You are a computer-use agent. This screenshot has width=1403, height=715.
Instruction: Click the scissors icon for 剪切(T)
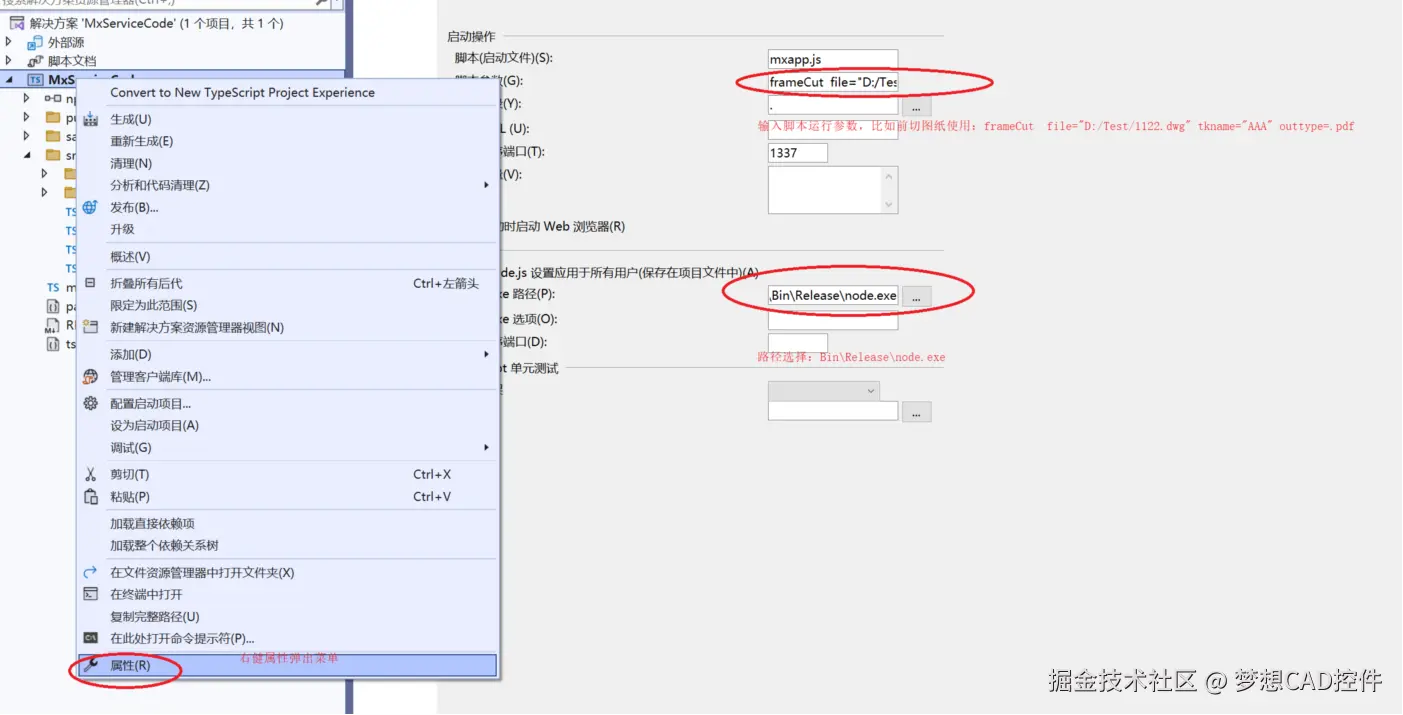(x=91, y=475)
